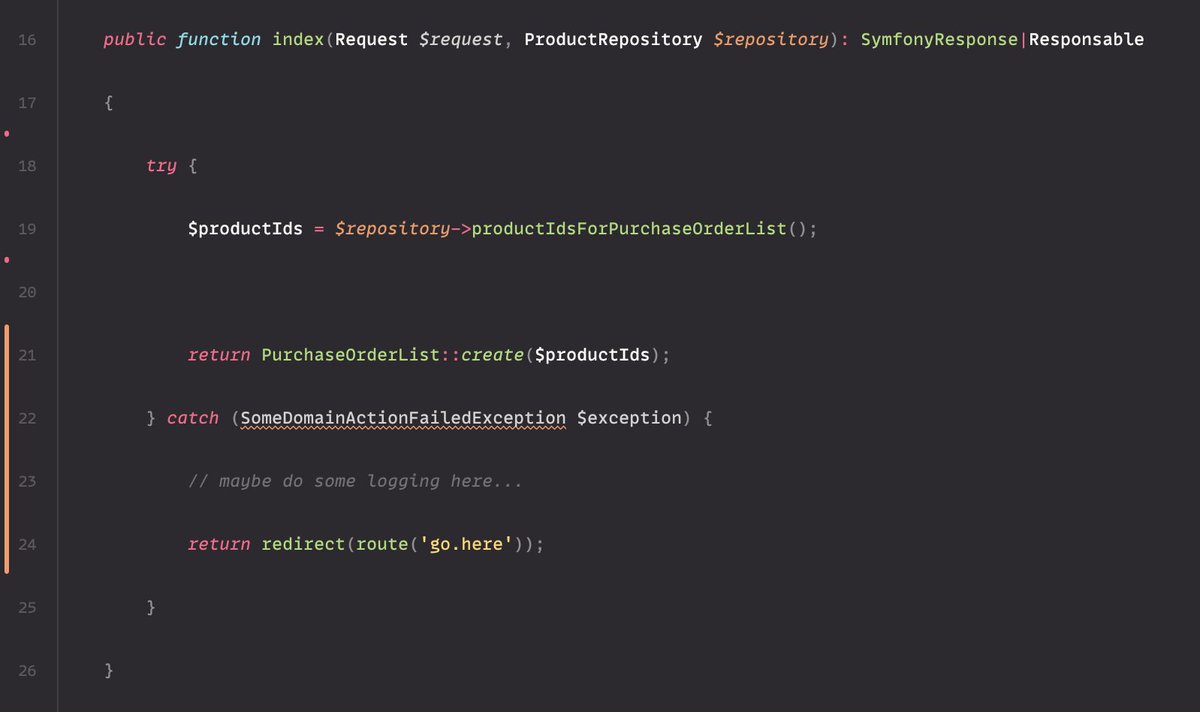1200x712 pixels.
Task: Click line number 23 in the gutter
Action: pyautogui.click(x=27, y=481)
